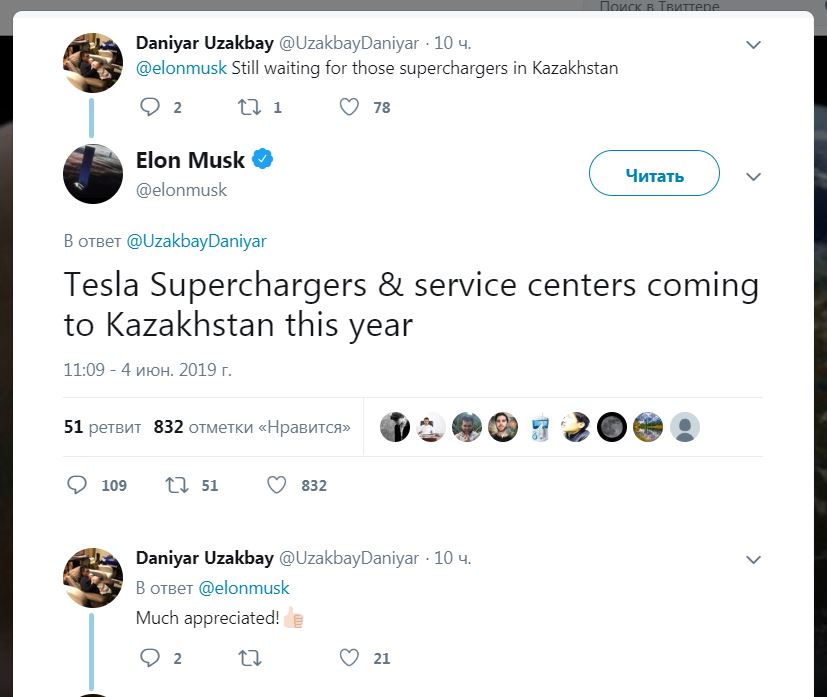View the 832 отметки «Нравится» list
The height and width of the screenshot is (697, 827).
tap(252, 427)
